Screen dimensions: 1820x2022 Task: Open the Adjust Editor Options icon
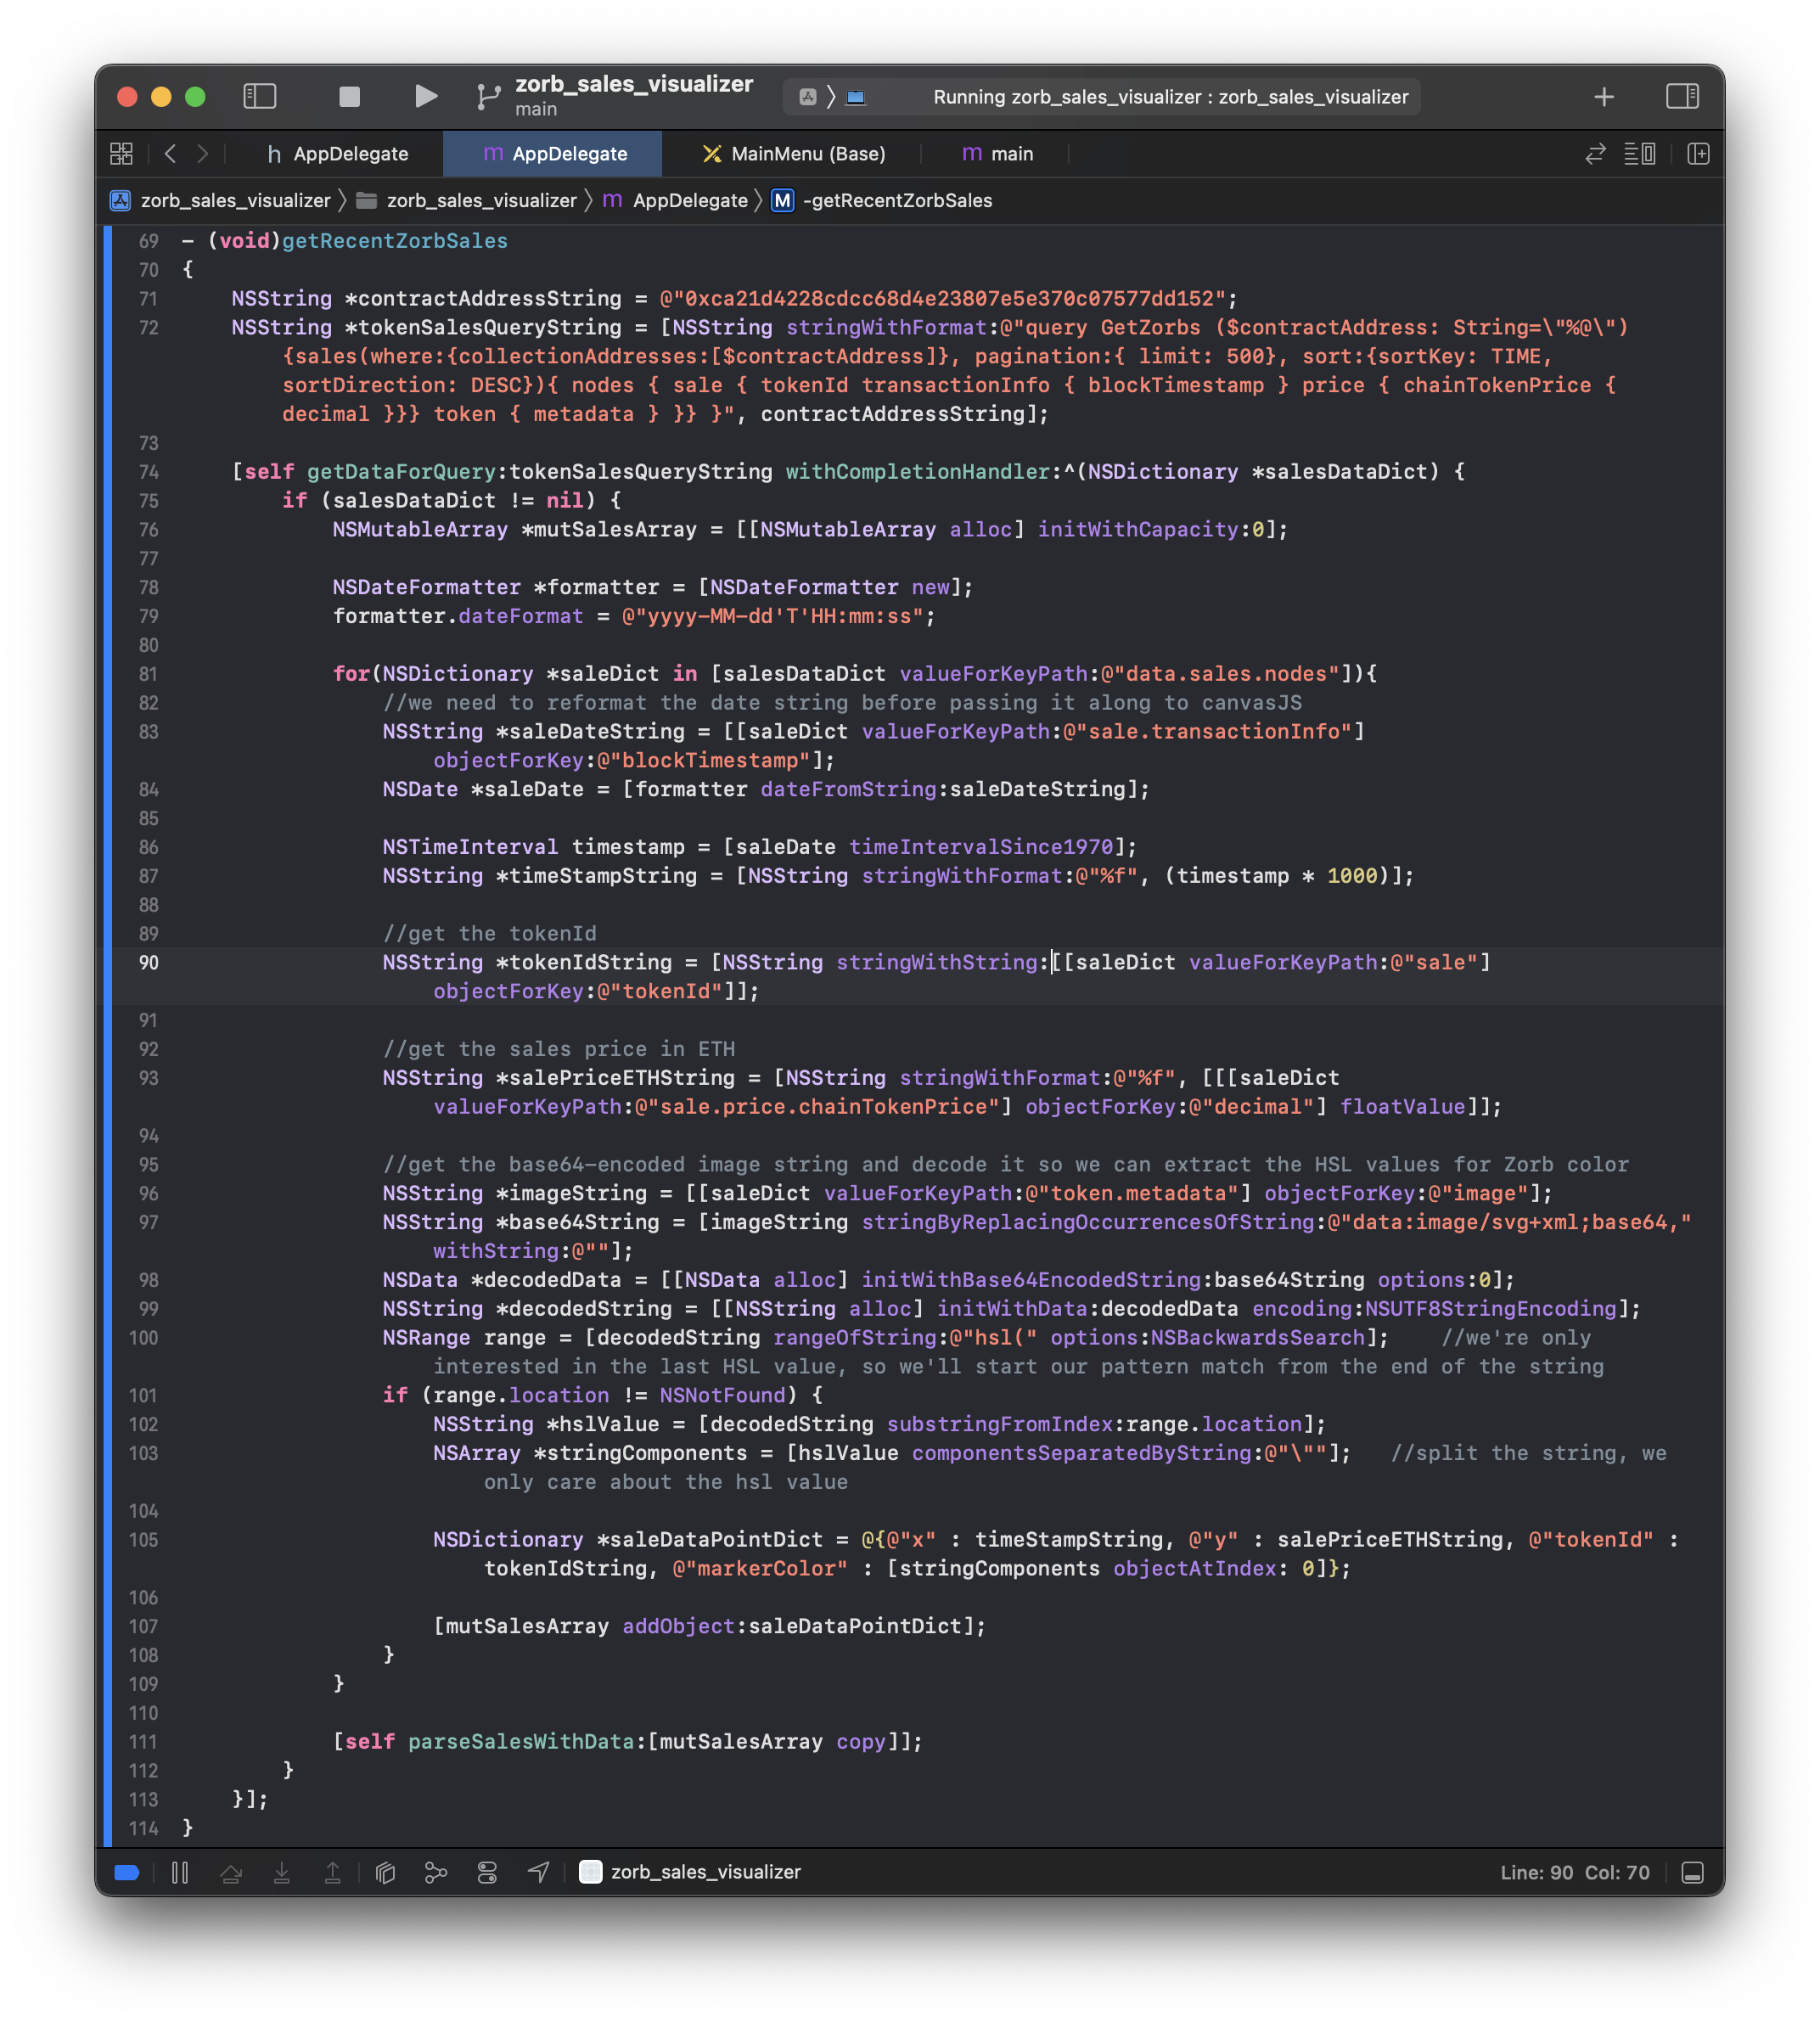[x=1640, y=154]
